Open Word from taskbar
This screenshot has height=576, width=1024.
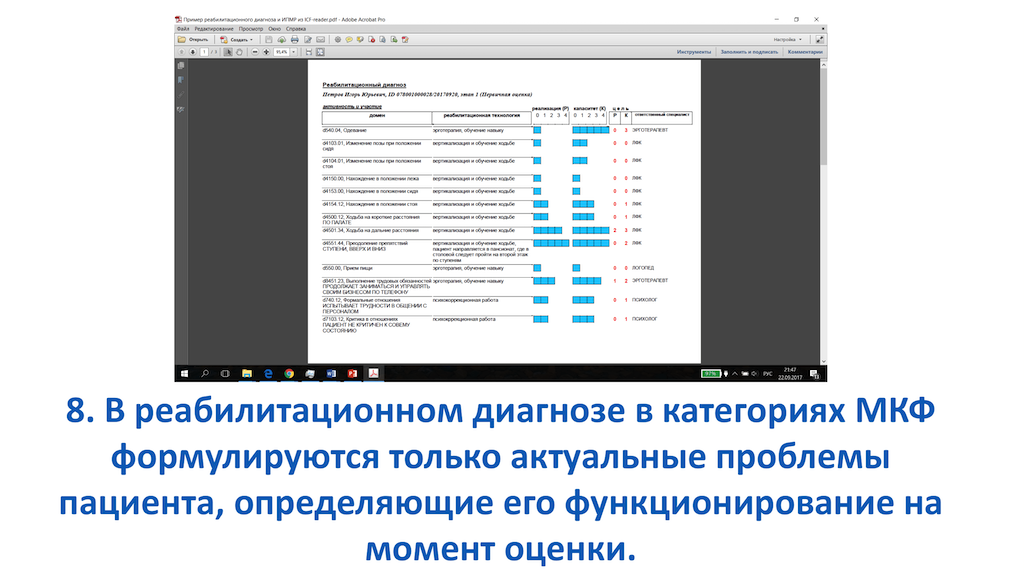pyautogui.click(x=331, y=374)
